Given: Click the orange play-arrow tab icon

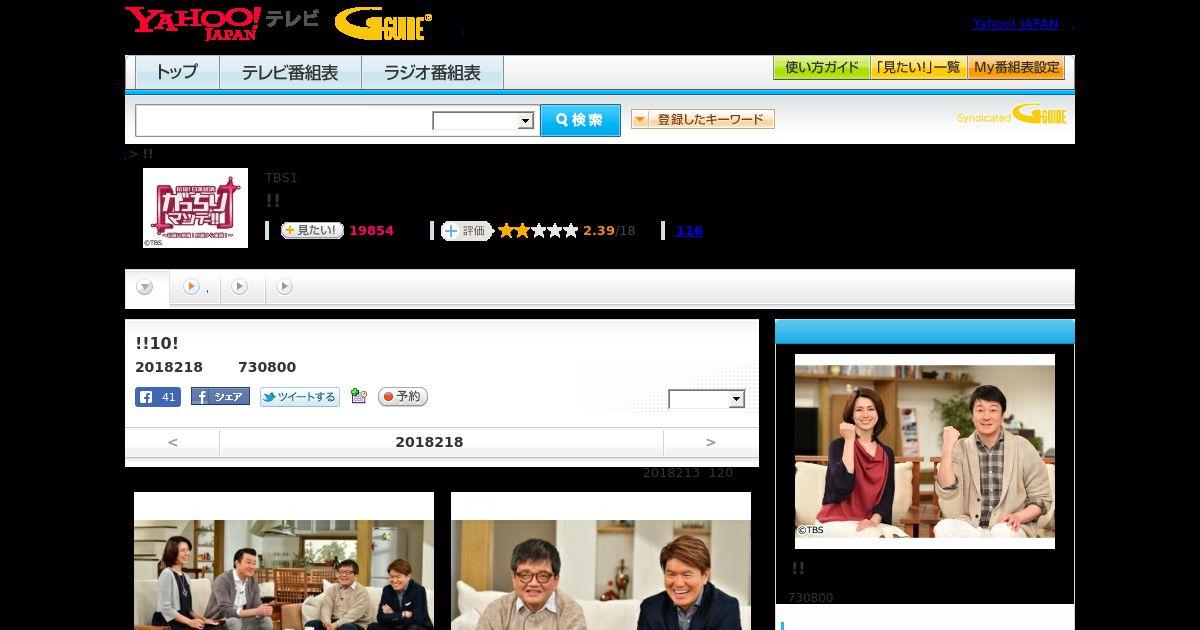Looking at the screenshot, I should click(191, 287).
